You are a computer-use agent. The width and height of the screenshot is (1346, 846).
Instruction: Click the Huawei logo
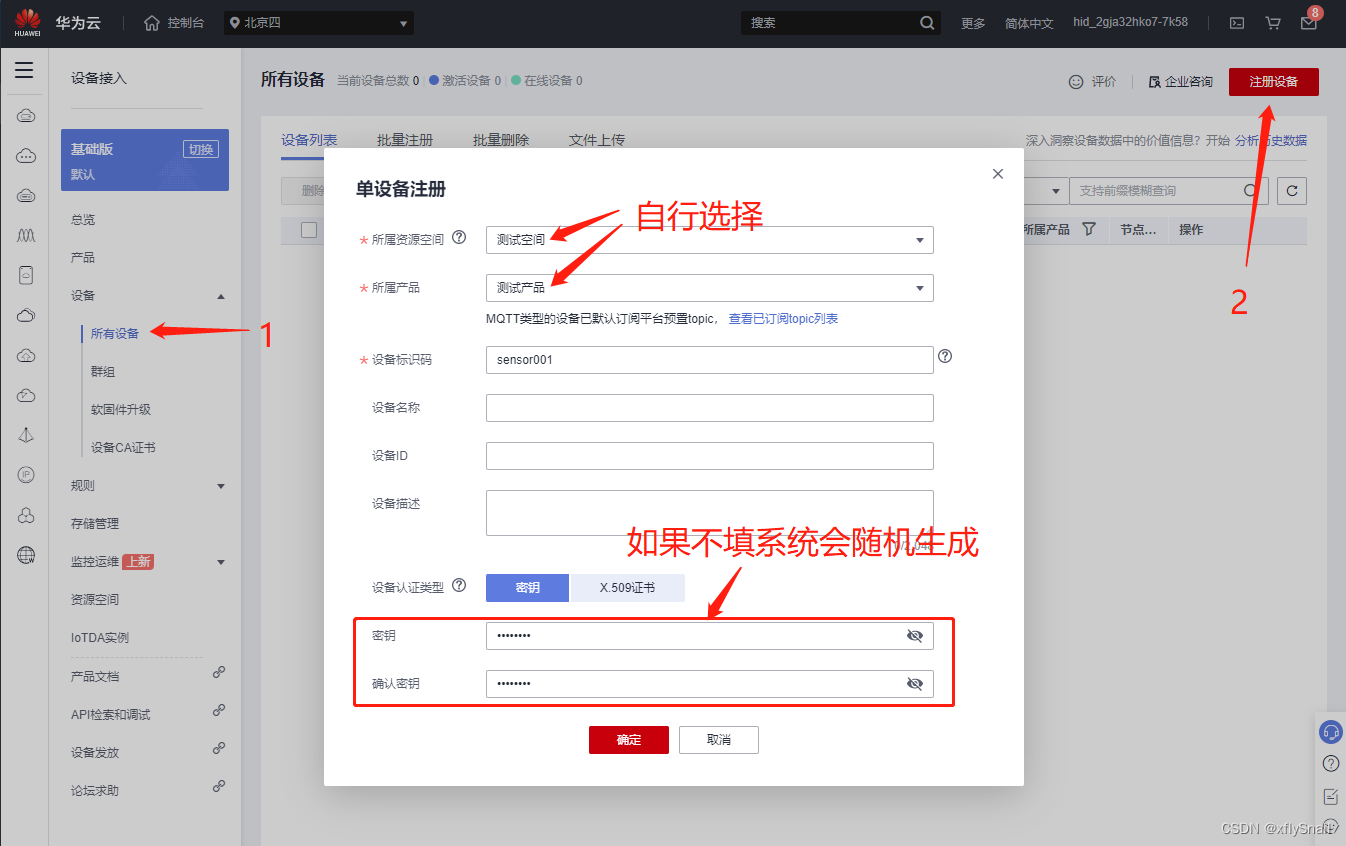pos(27,22)
